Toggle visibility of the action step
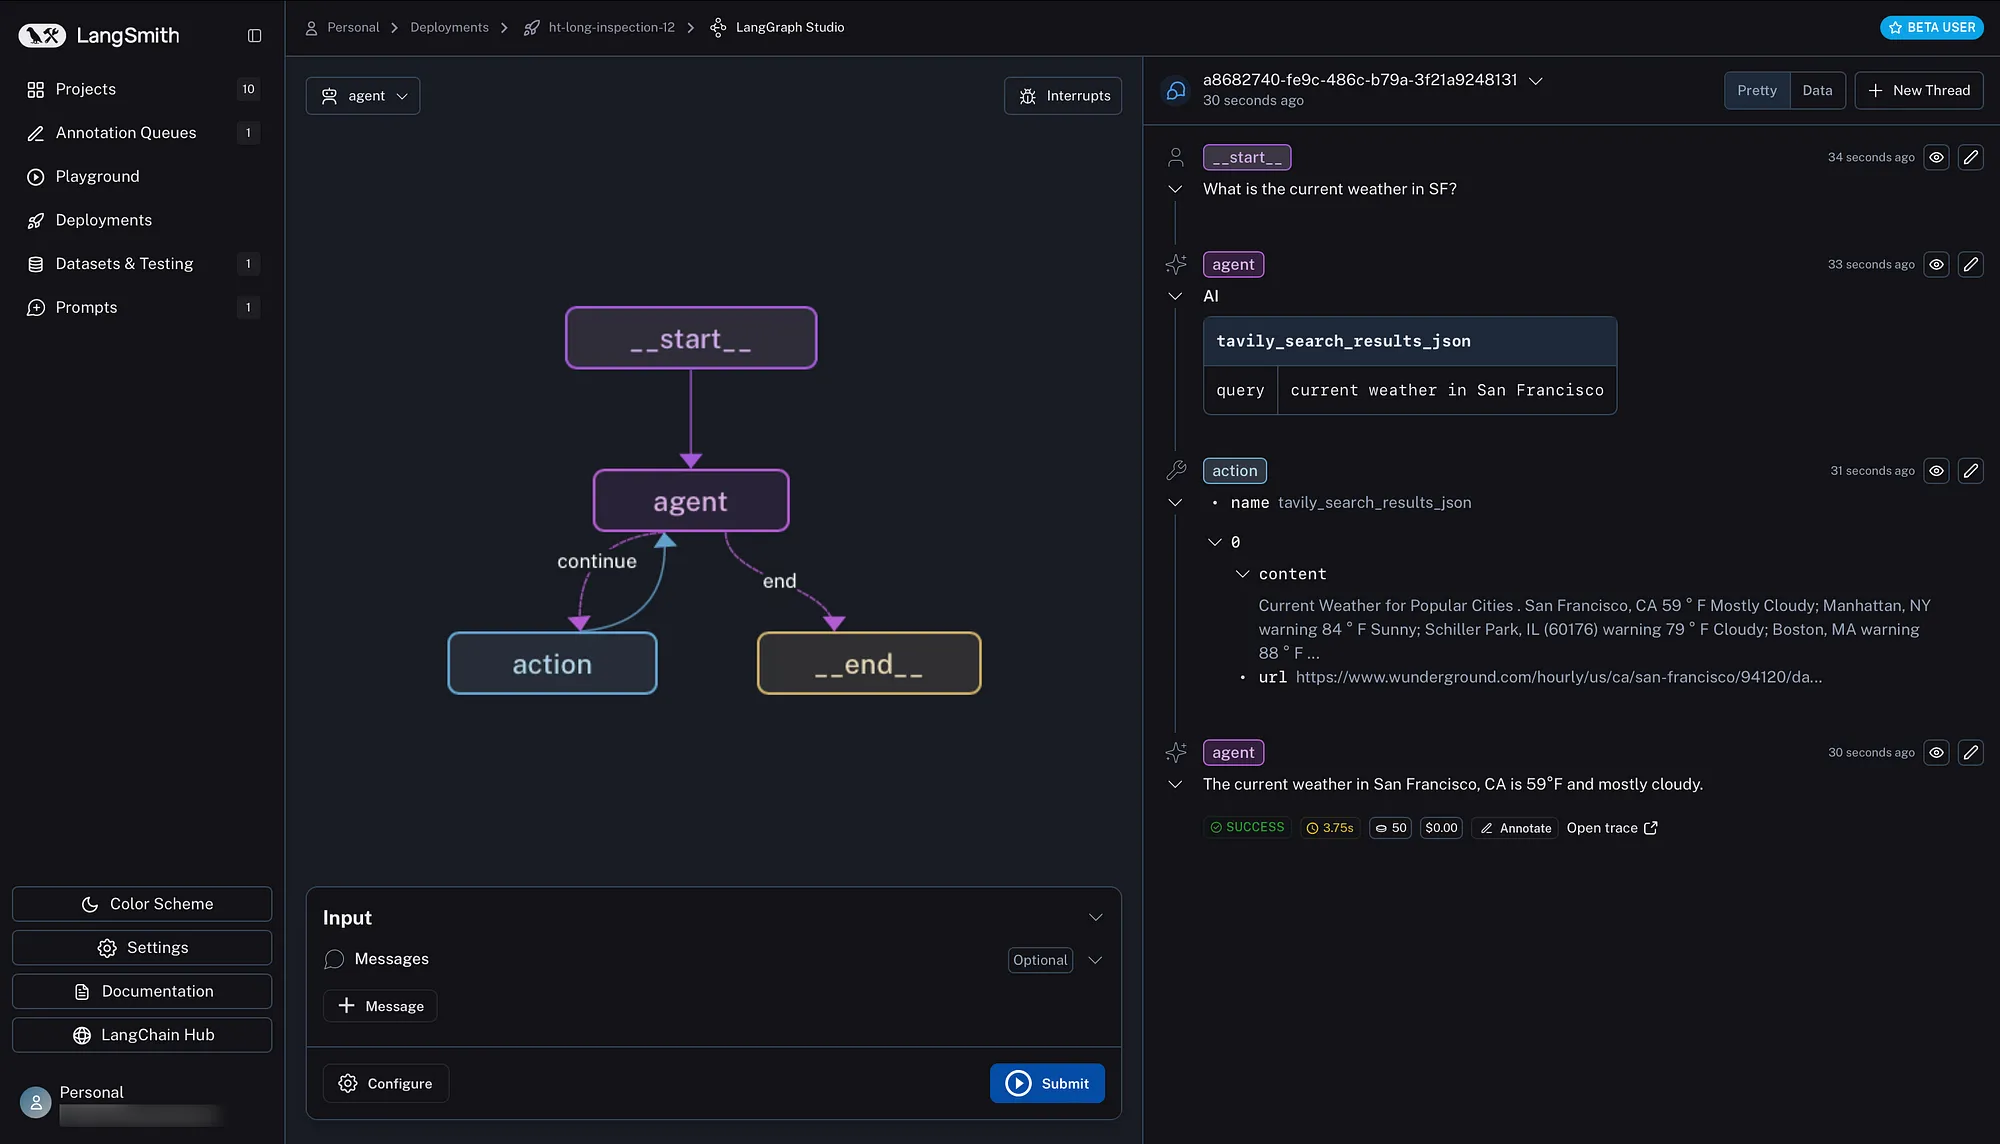Viewport: 2000px width, 1144px height. coord(1936,470)
